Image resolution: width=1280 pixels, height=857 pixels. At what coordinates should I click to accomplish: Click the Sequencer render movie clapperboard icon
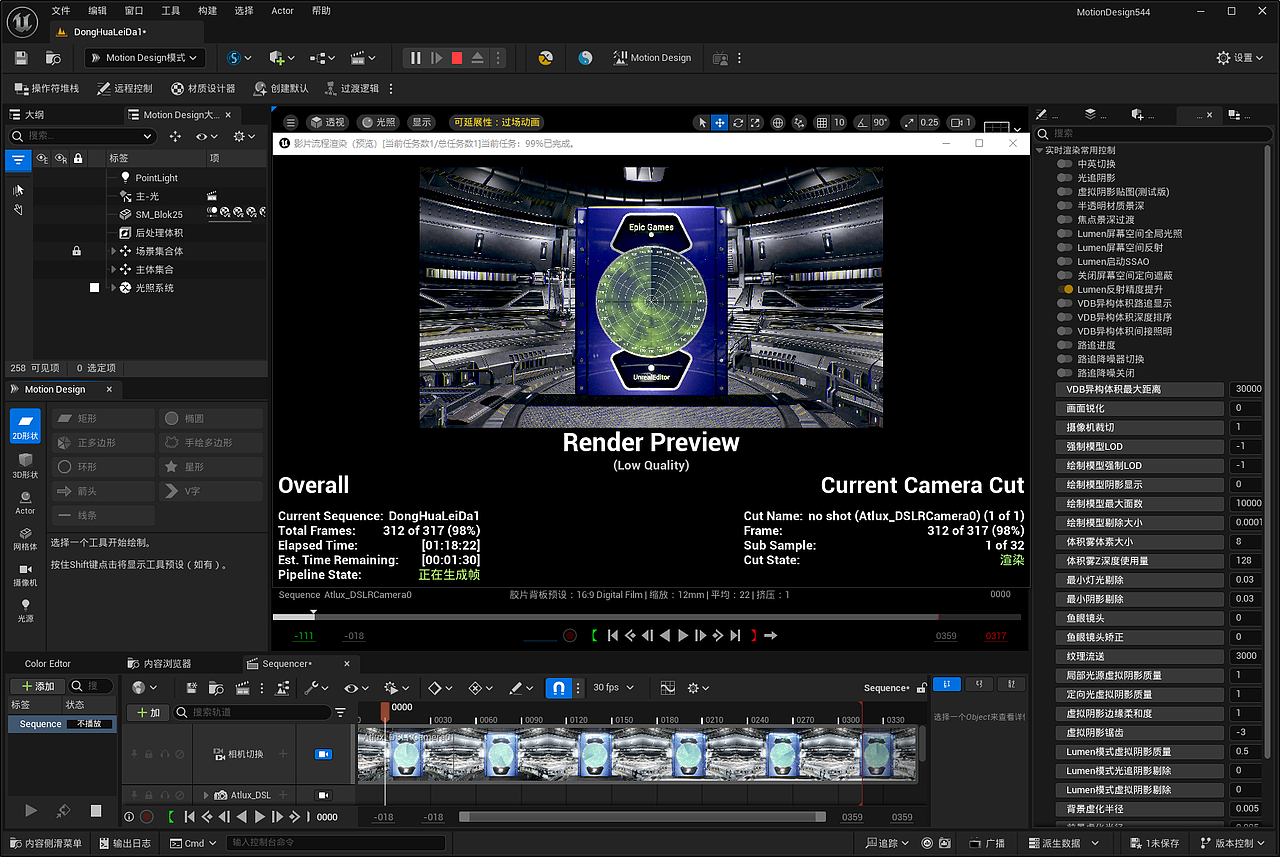tap(241, 688)
